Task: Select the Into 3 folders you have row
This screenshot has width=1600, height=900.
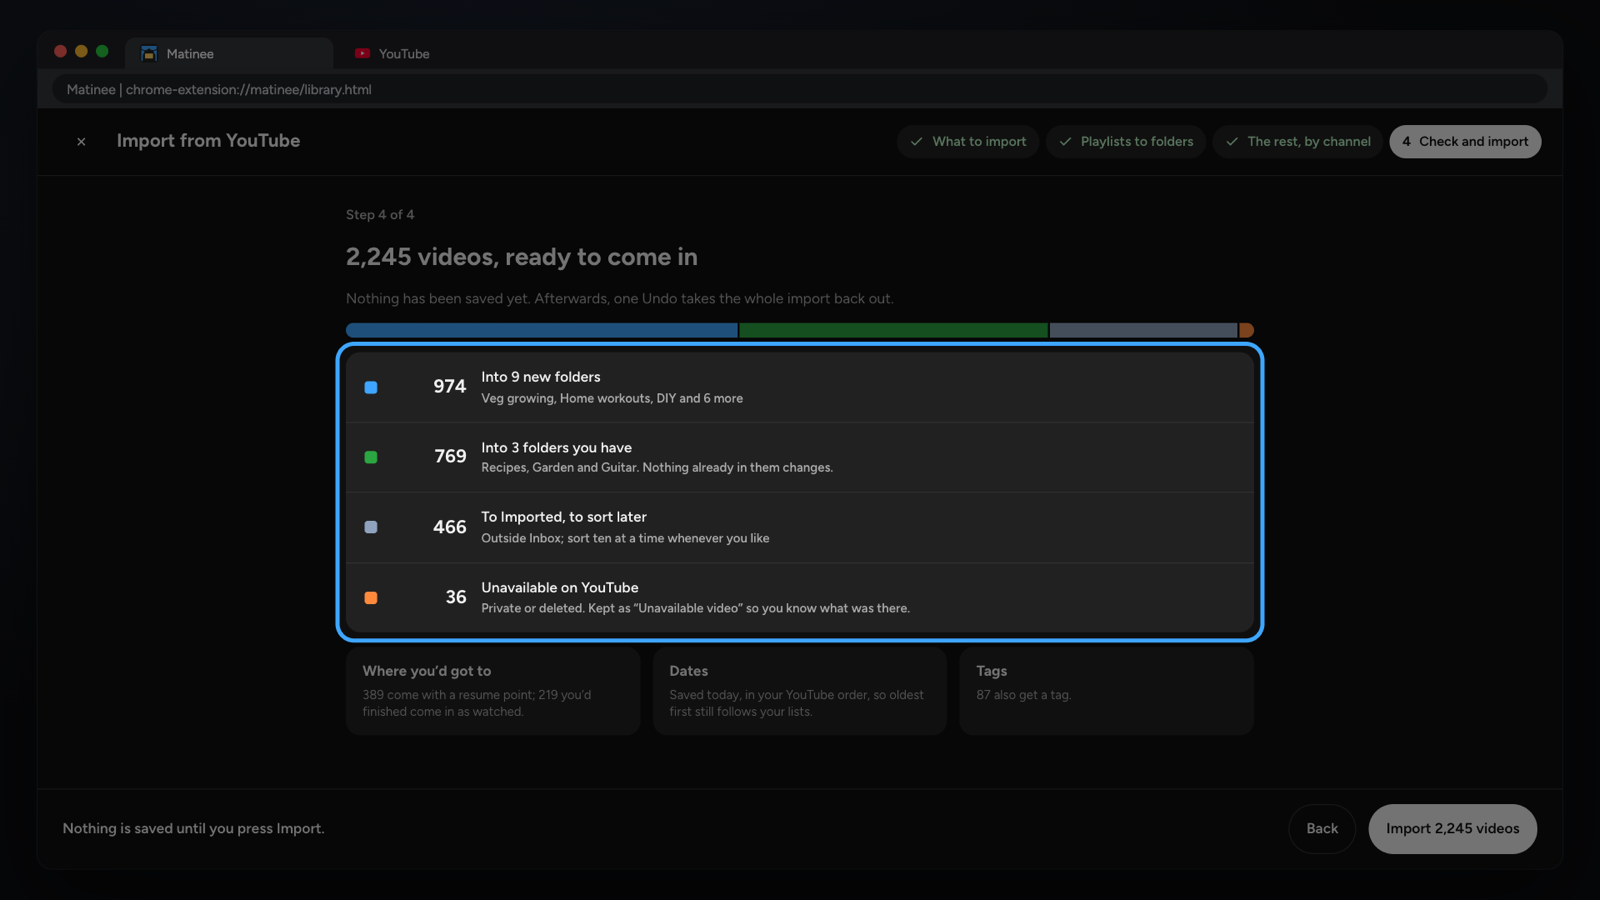Action: (x=800, y=457)
